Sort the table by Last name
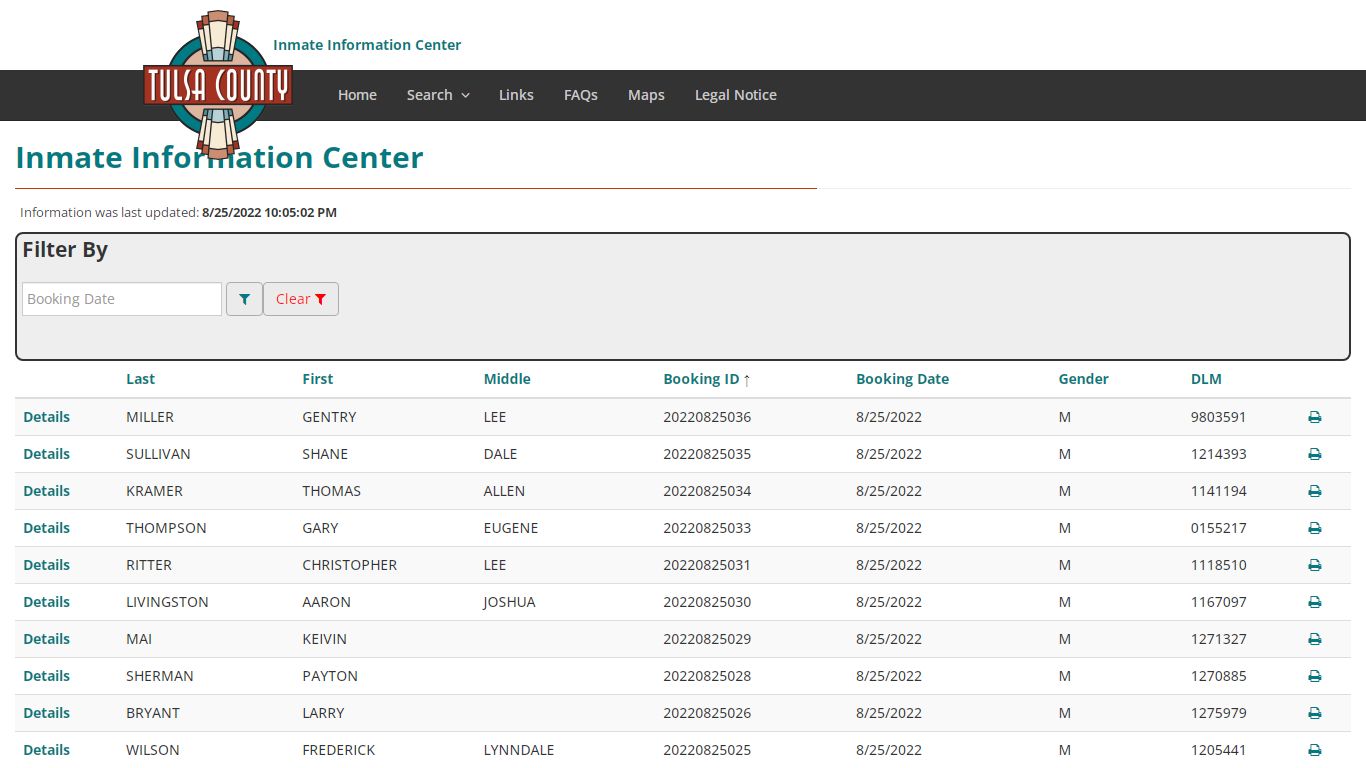Viewport: 1366px width, 768px height. (x=140, y=379)
